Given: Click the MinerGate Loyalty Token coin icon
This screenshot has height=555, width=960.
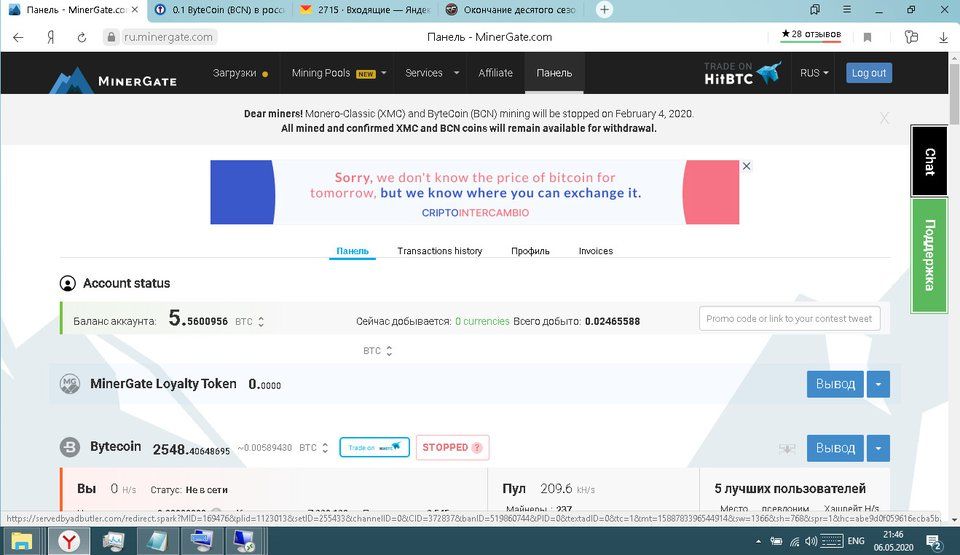Looking at the screenshot, I should pos(70,384).
